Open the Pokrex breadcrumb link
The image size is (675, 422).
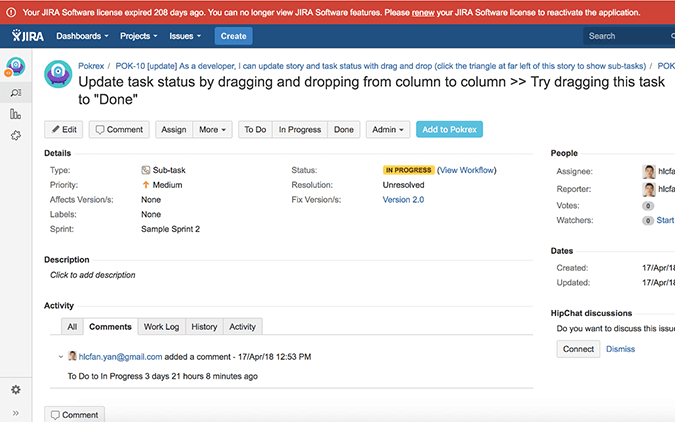point(91,66)
